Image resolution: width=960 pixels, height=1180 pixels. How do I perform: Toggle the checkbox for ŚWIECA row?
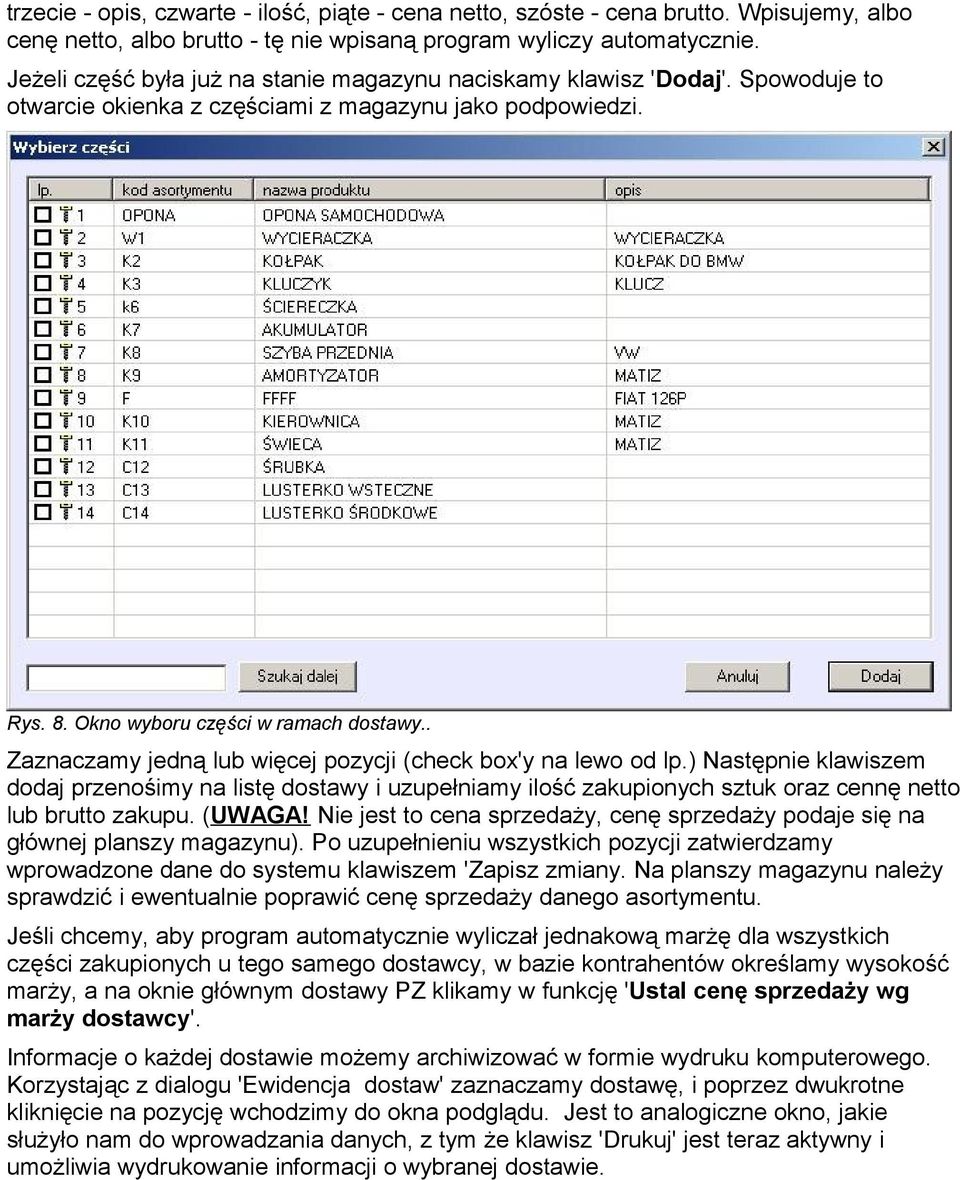(x=43, y=444)
